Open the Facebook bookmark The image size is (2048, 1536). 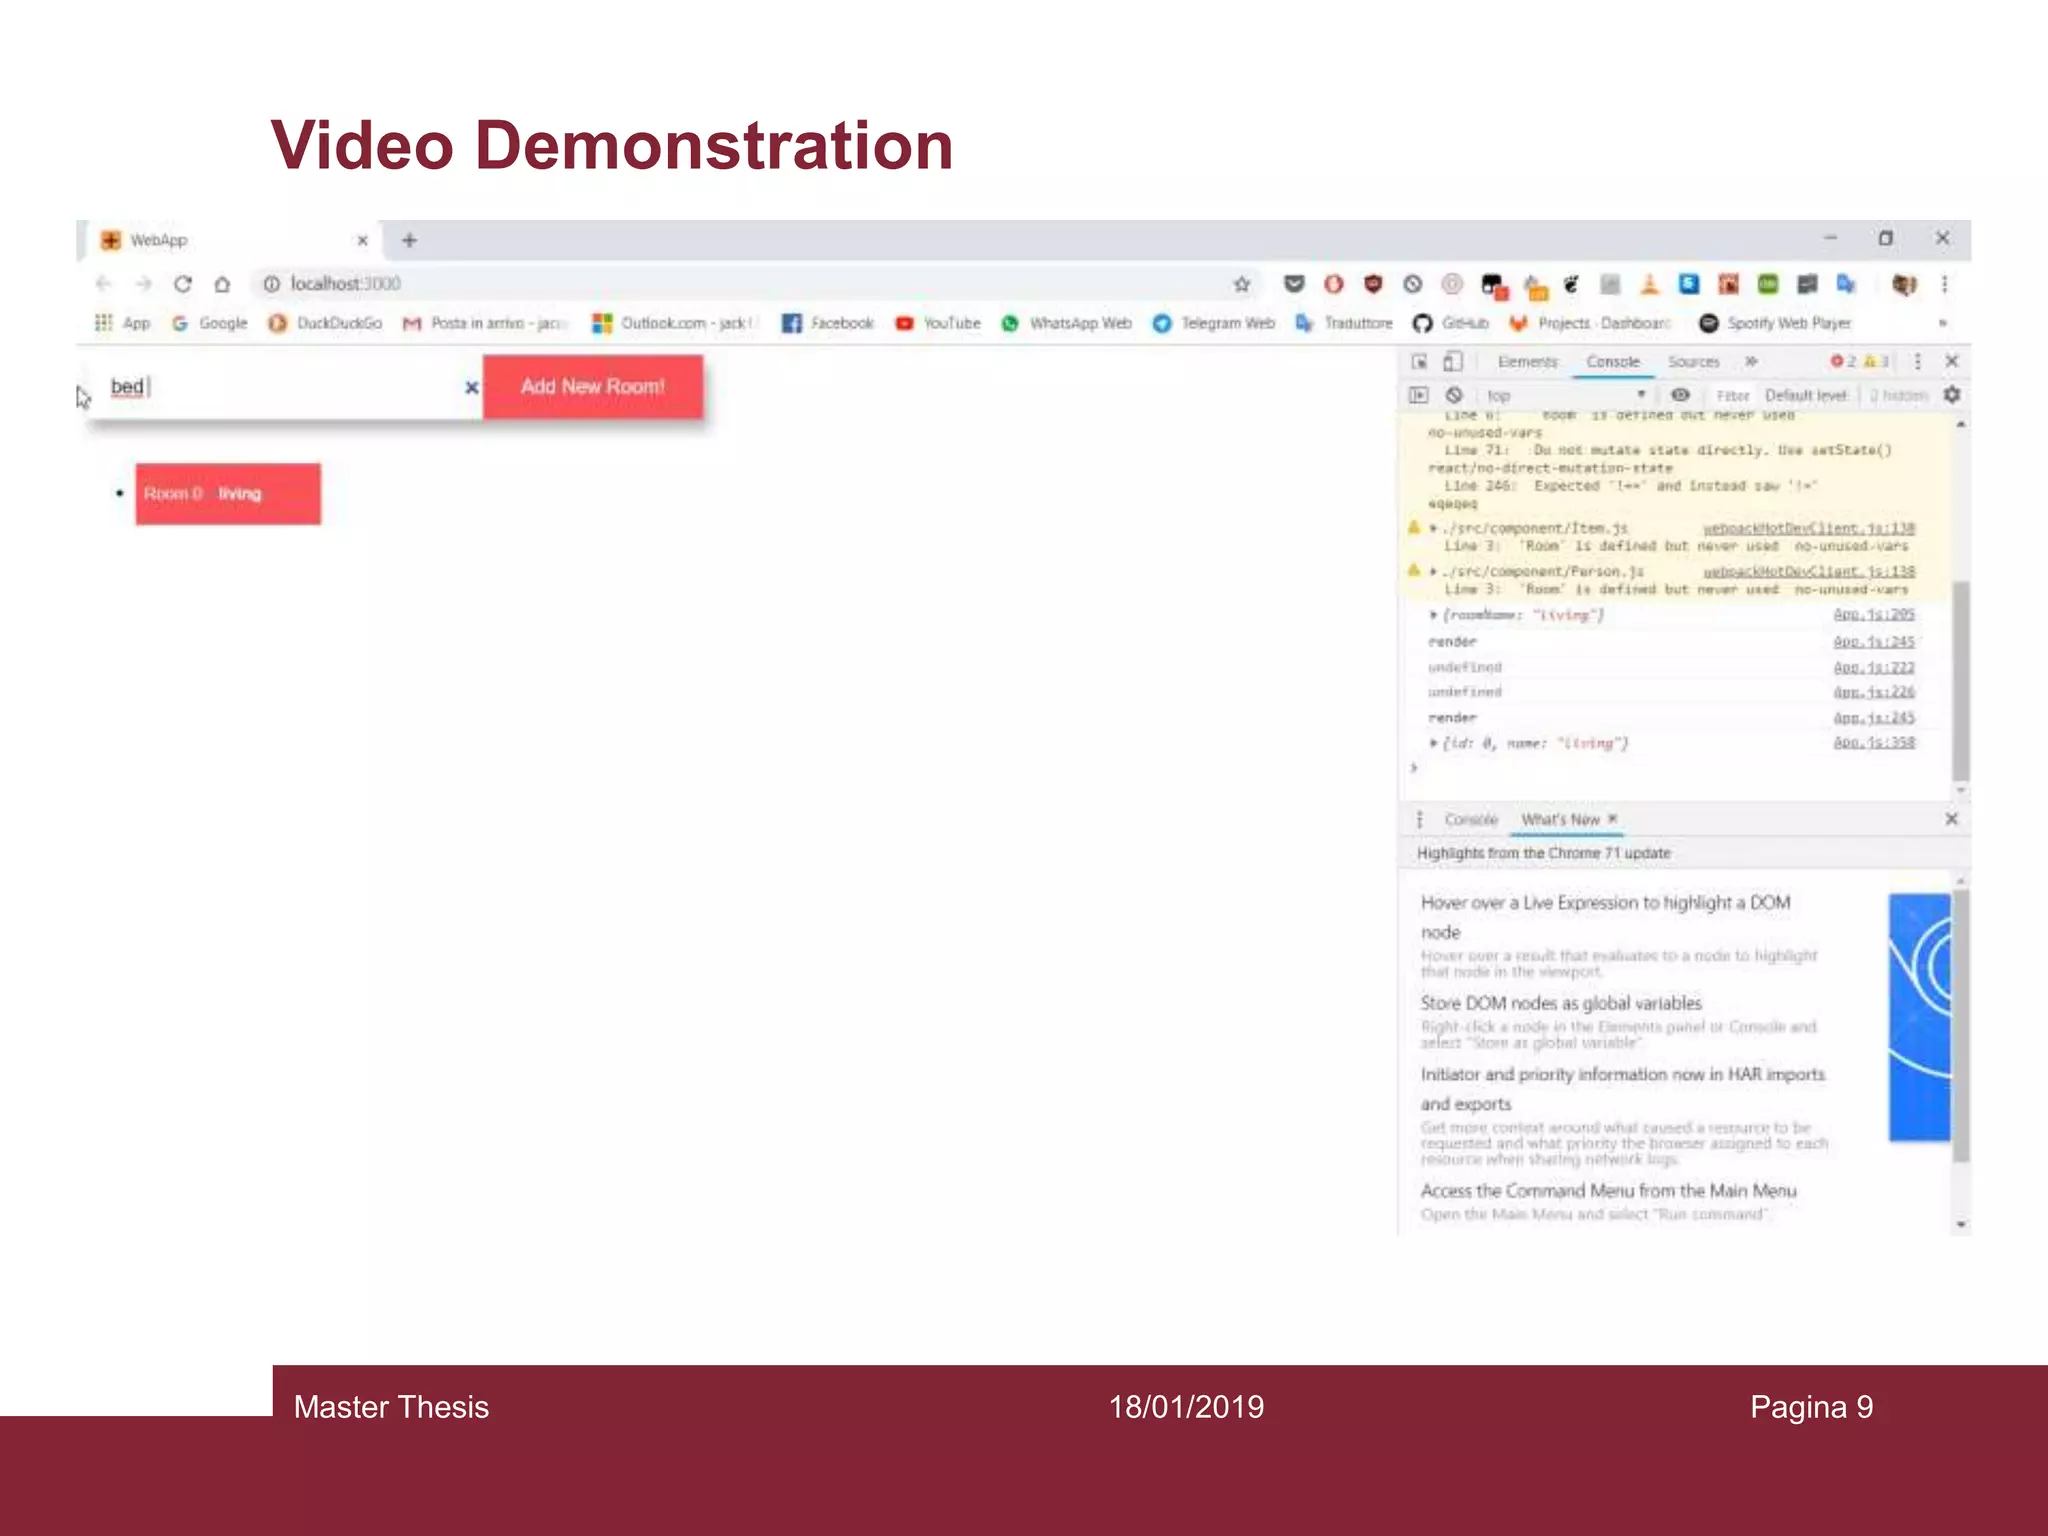tap(828, 323)
